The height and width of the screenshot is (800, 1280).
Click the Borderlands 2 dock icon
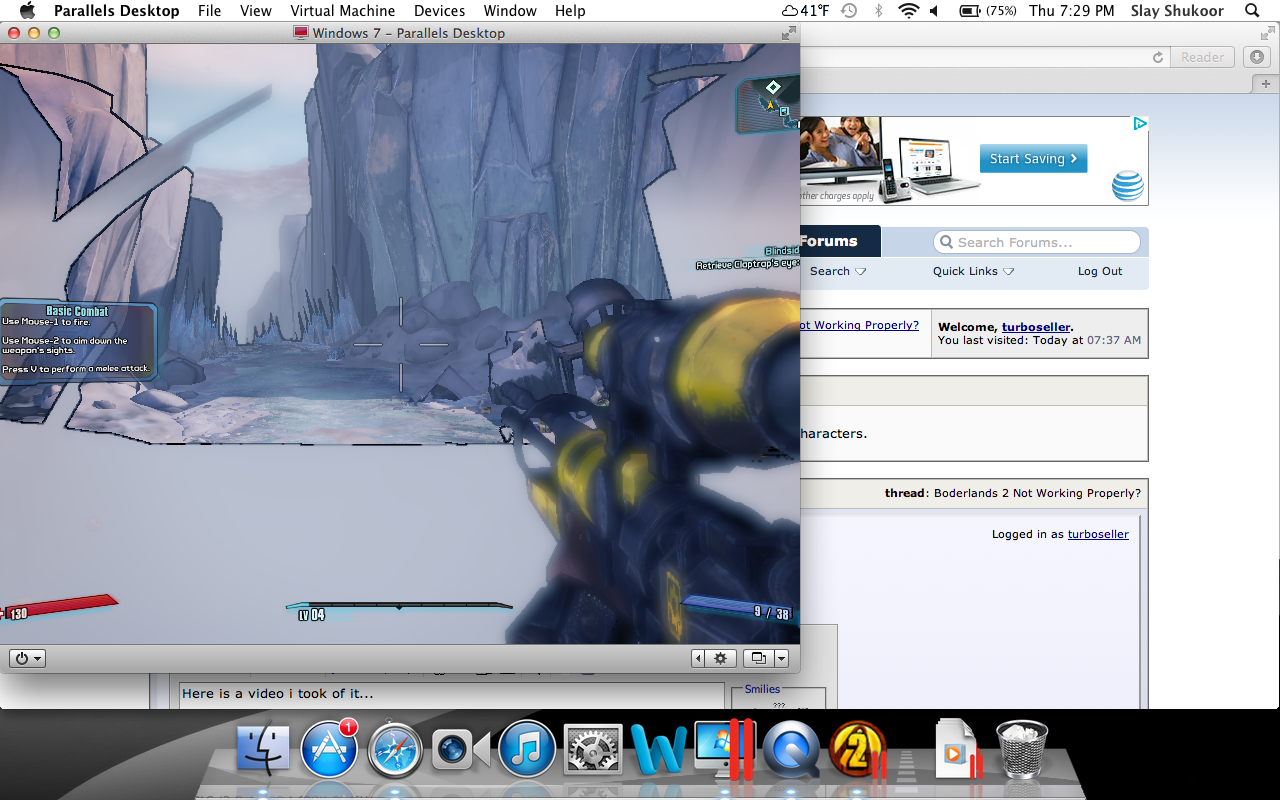857,749
